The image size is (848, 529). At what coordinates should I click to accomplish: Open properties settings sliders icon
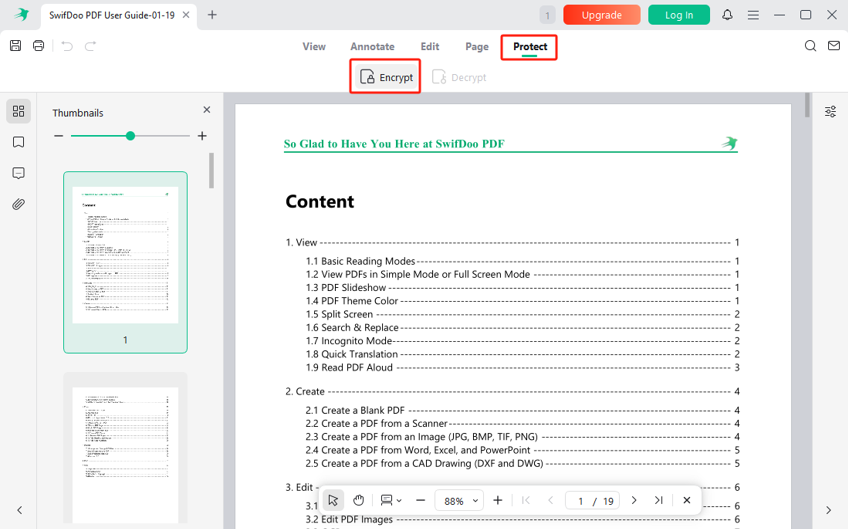click(830, 111)
